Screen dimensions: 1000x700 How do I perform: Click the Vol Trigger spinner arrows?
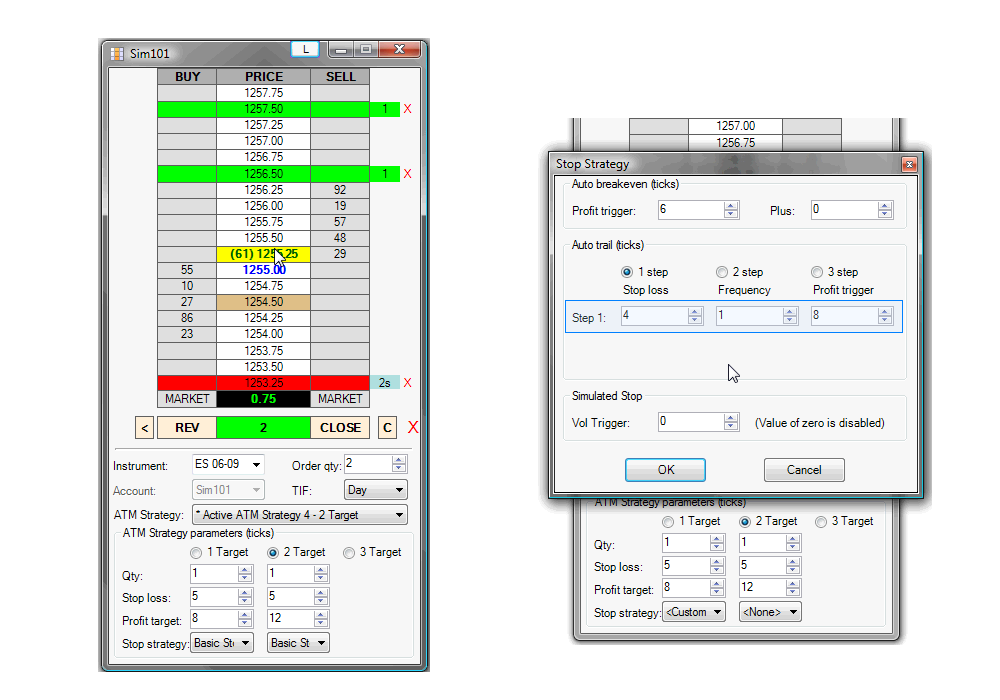731,422
